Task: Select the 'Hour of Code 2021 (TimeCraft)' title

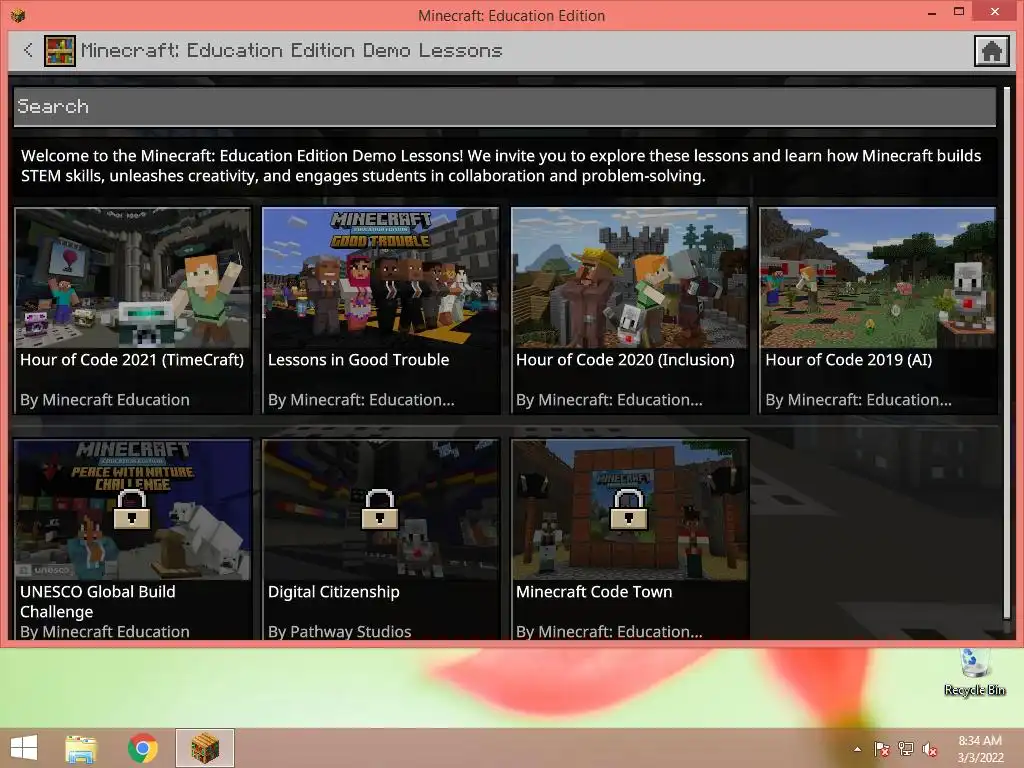Action: pyautogui.click(x=132, y=360)
